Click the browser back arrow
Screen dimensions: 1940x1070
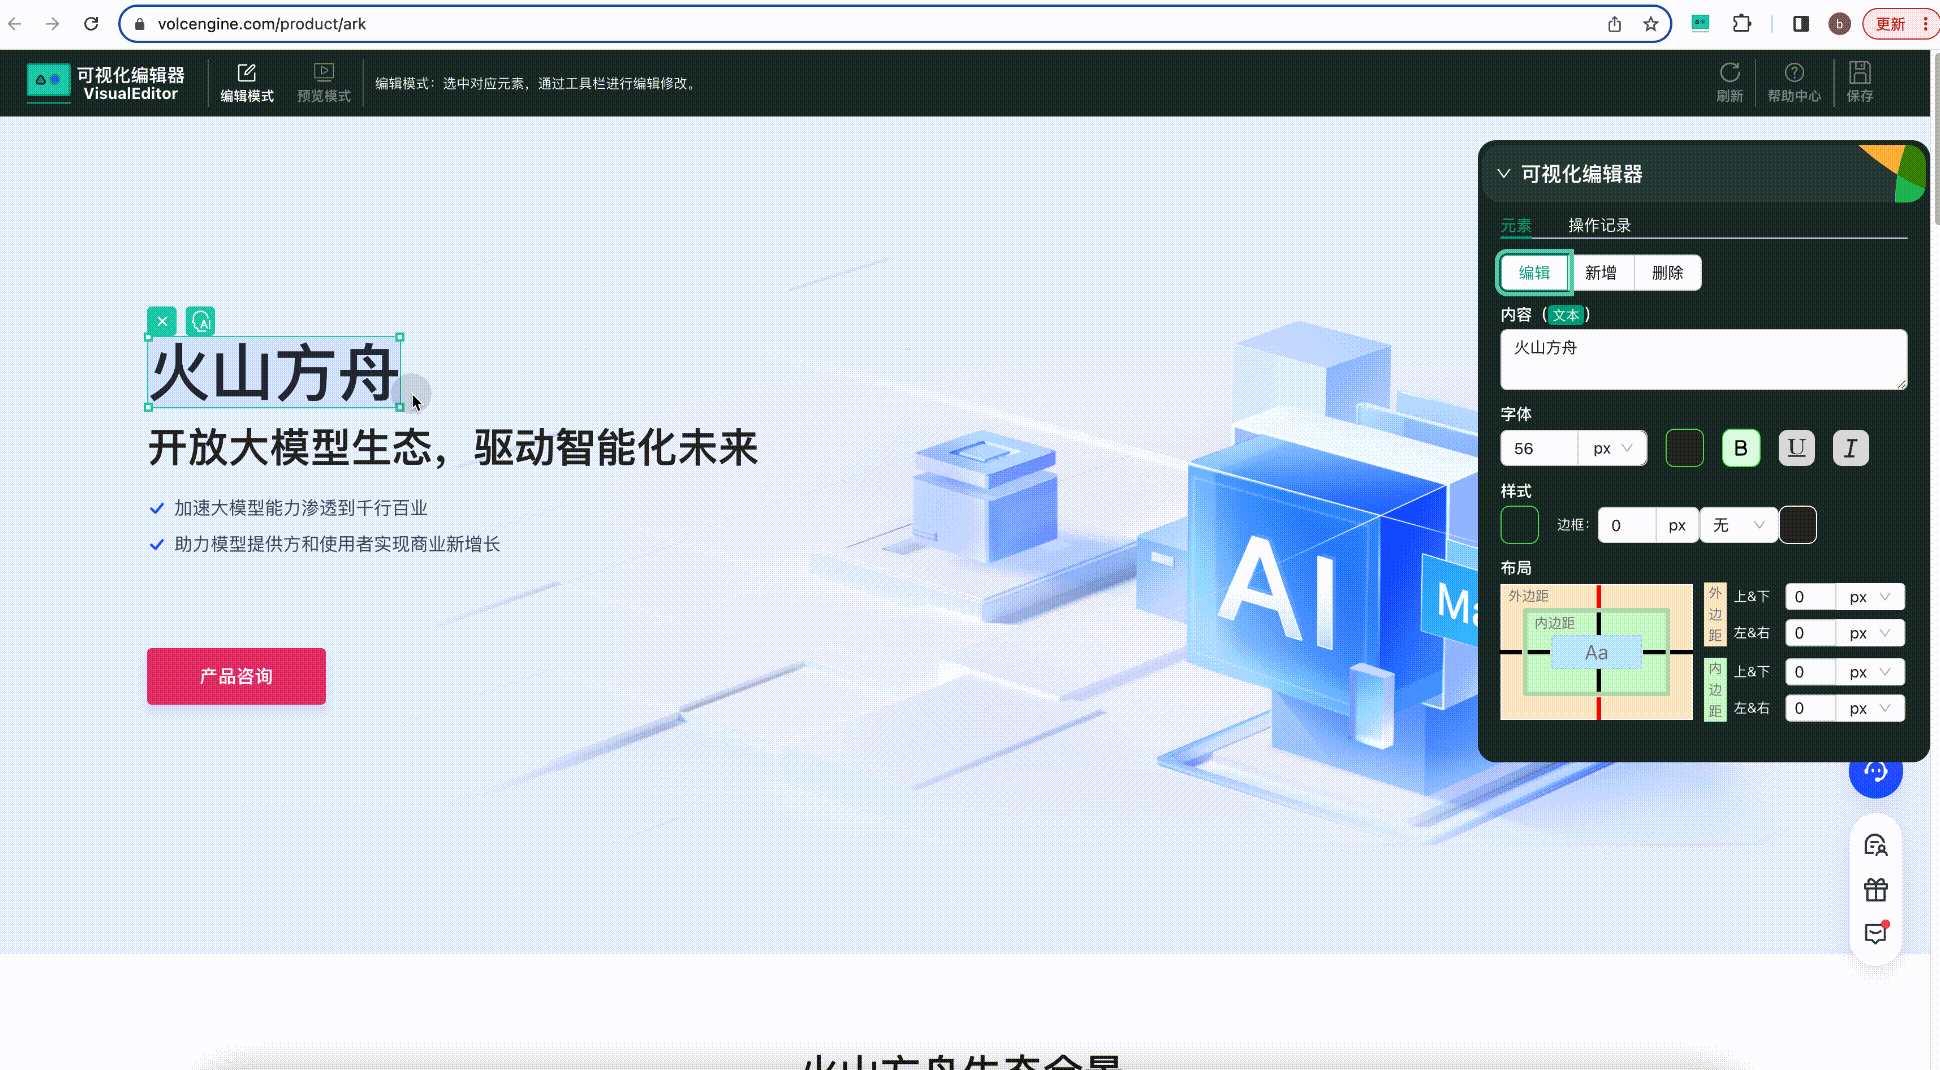pos(15,24)
